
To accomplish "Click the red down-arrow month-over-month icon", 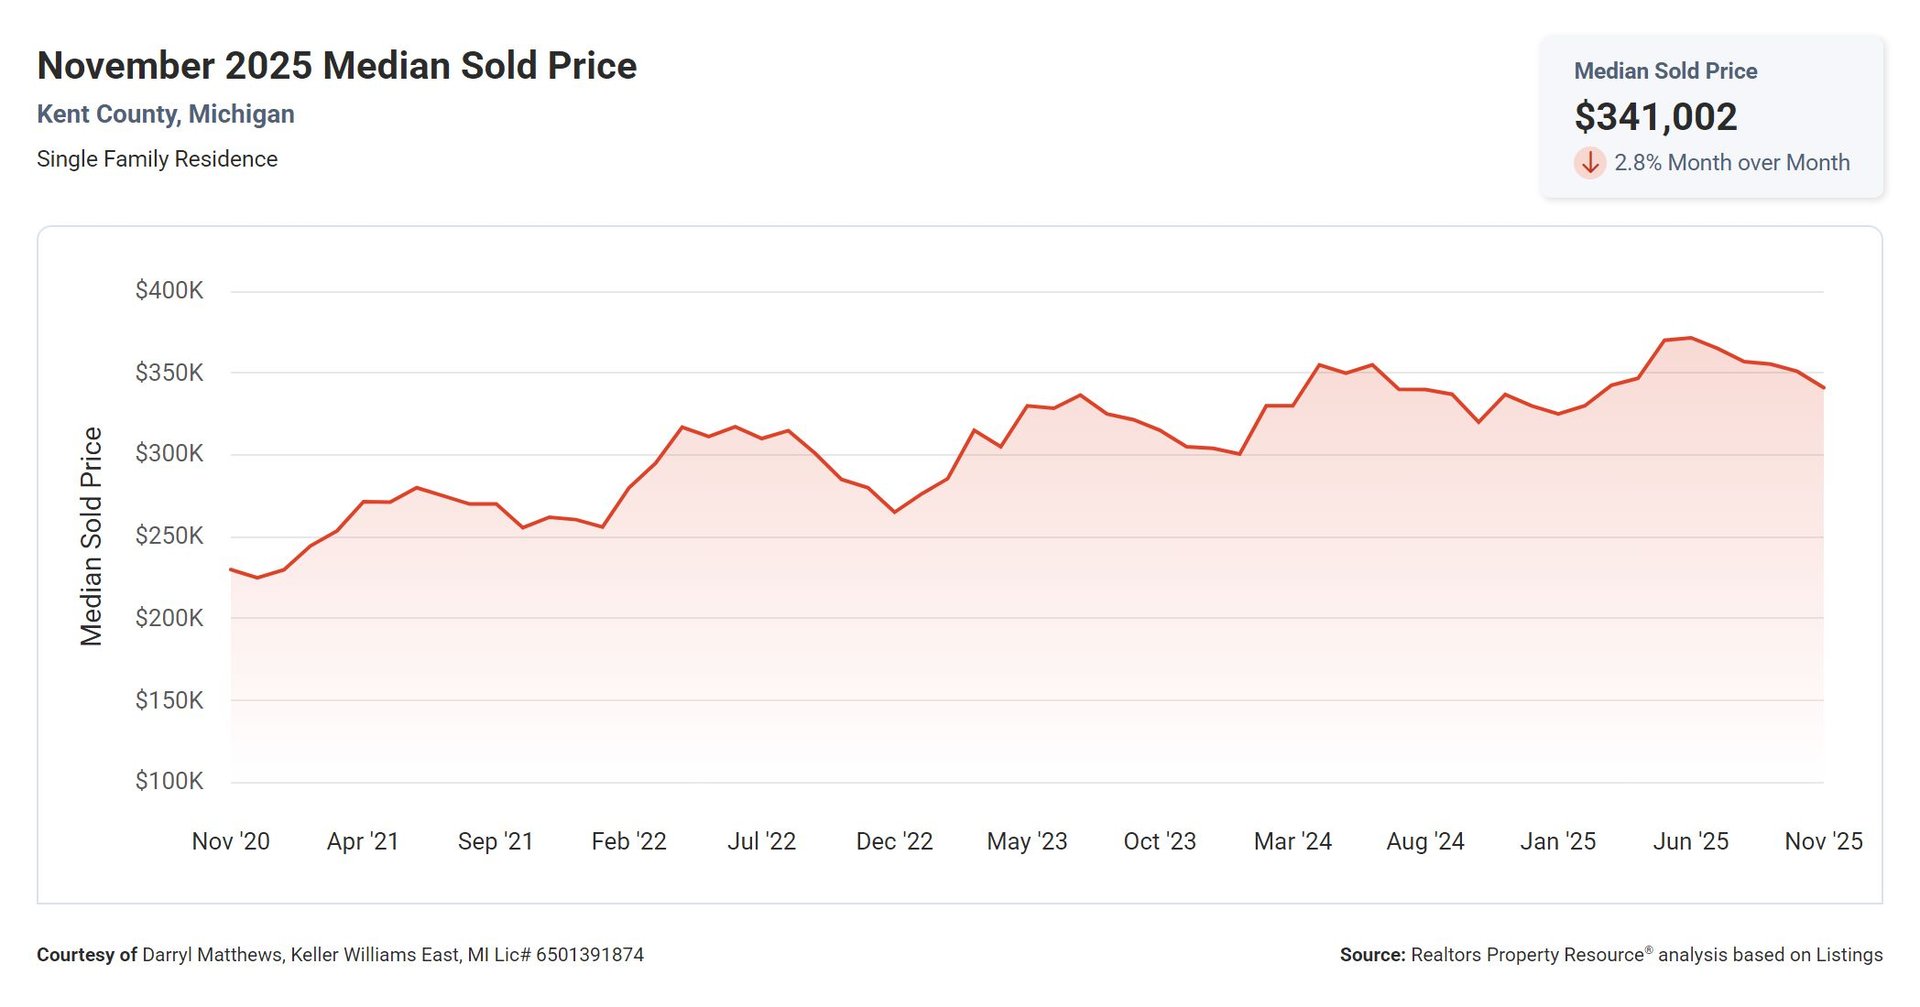I will 1589,162.
